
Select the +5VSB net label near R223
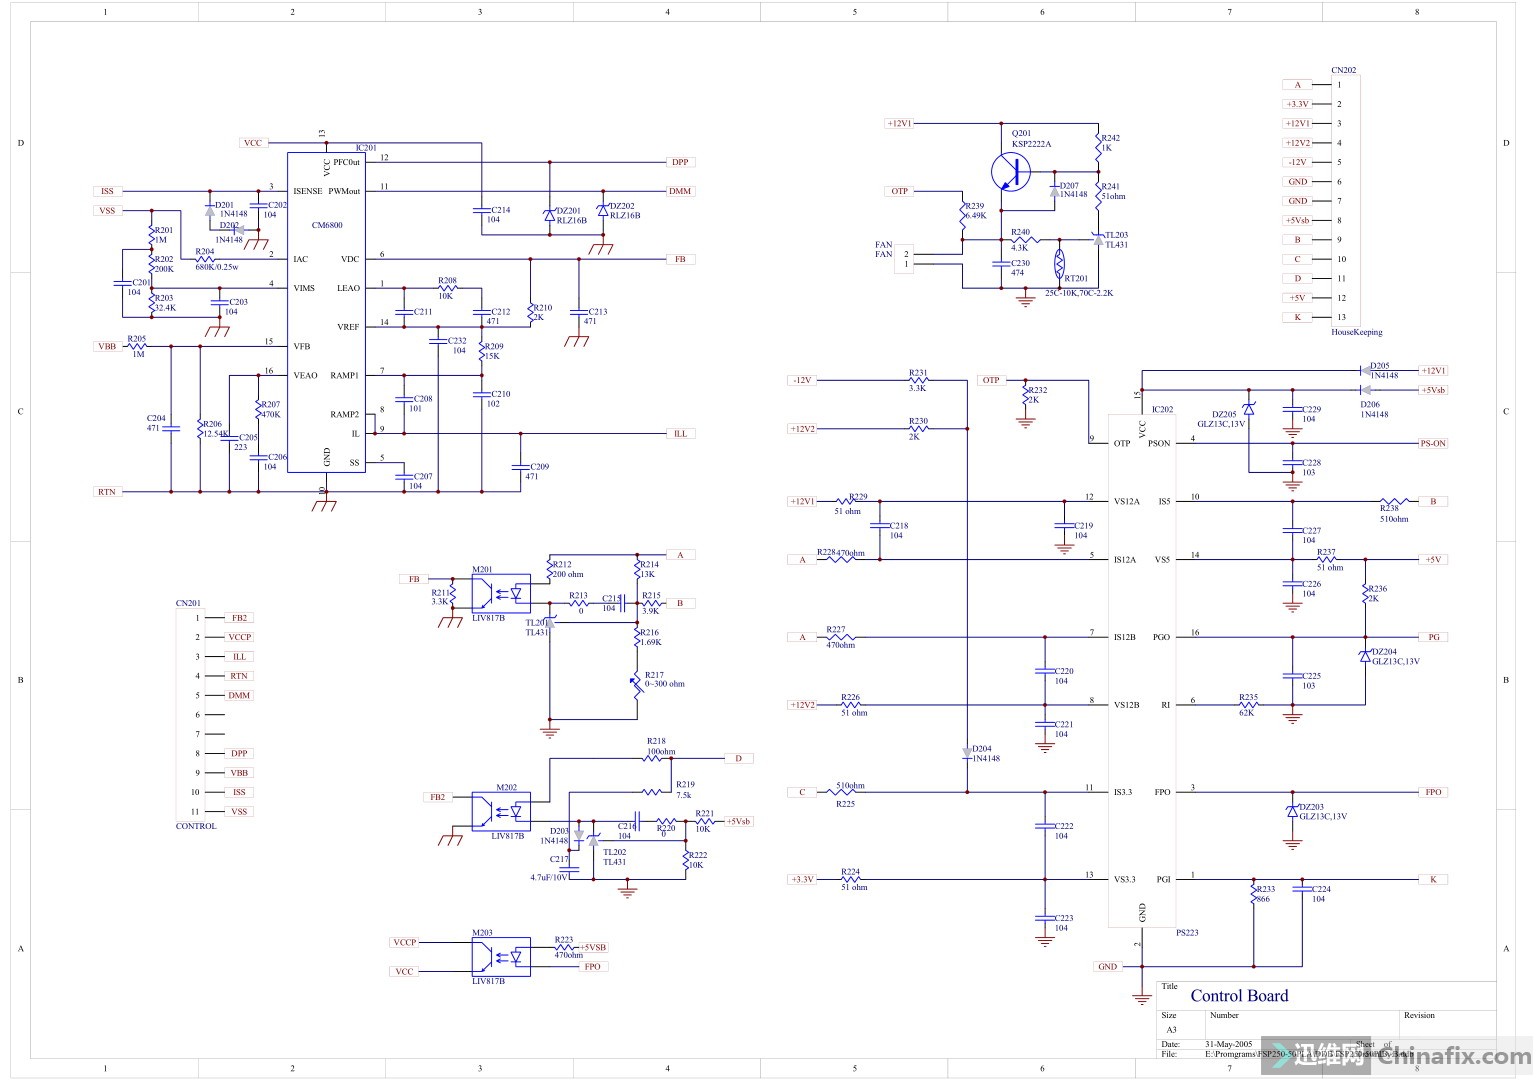coord(593,947)
